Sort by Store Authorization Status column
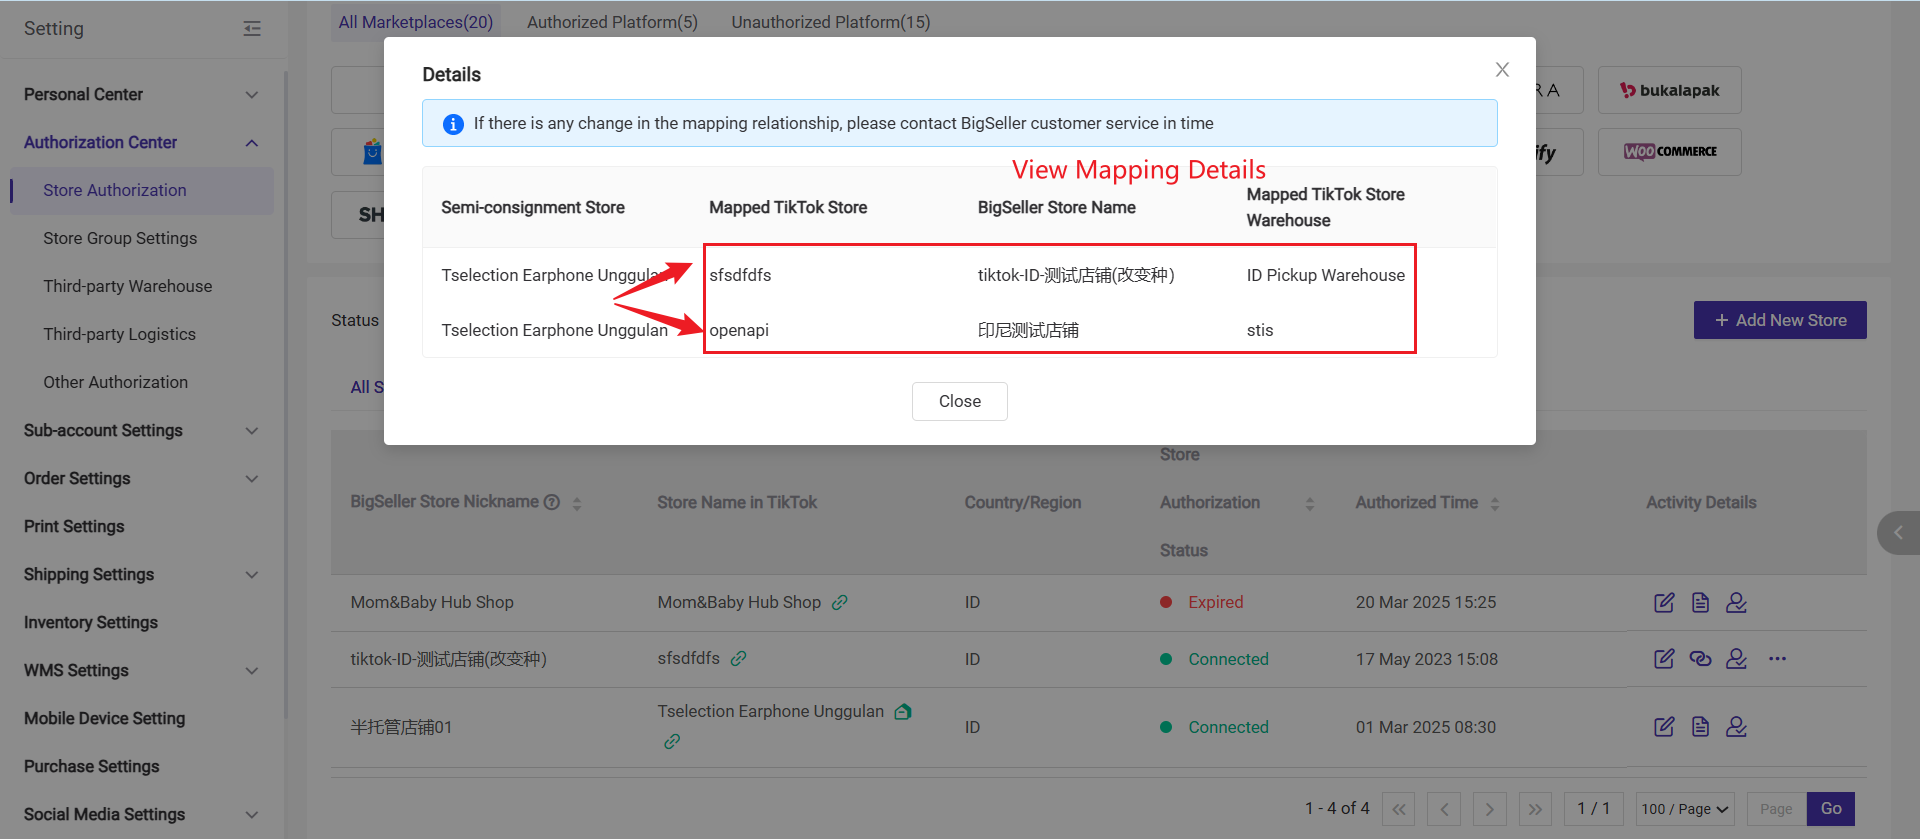This screenshot has height=839, width=1920. (x=1310, y=503)
